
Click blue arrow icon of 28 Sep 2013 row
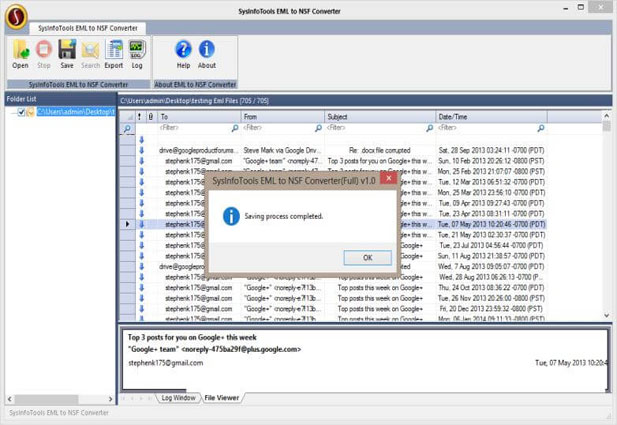click(142, 150)
